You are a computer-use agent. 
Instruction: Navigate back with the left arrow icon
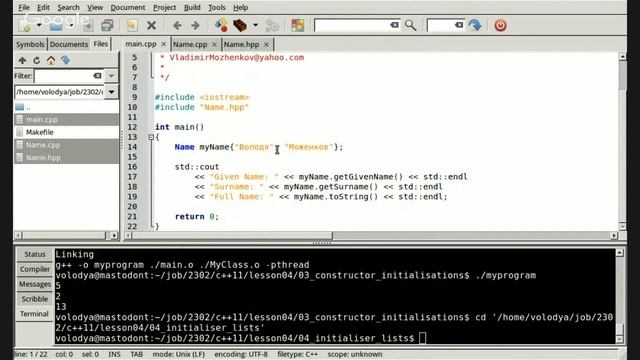click(177, 26)
